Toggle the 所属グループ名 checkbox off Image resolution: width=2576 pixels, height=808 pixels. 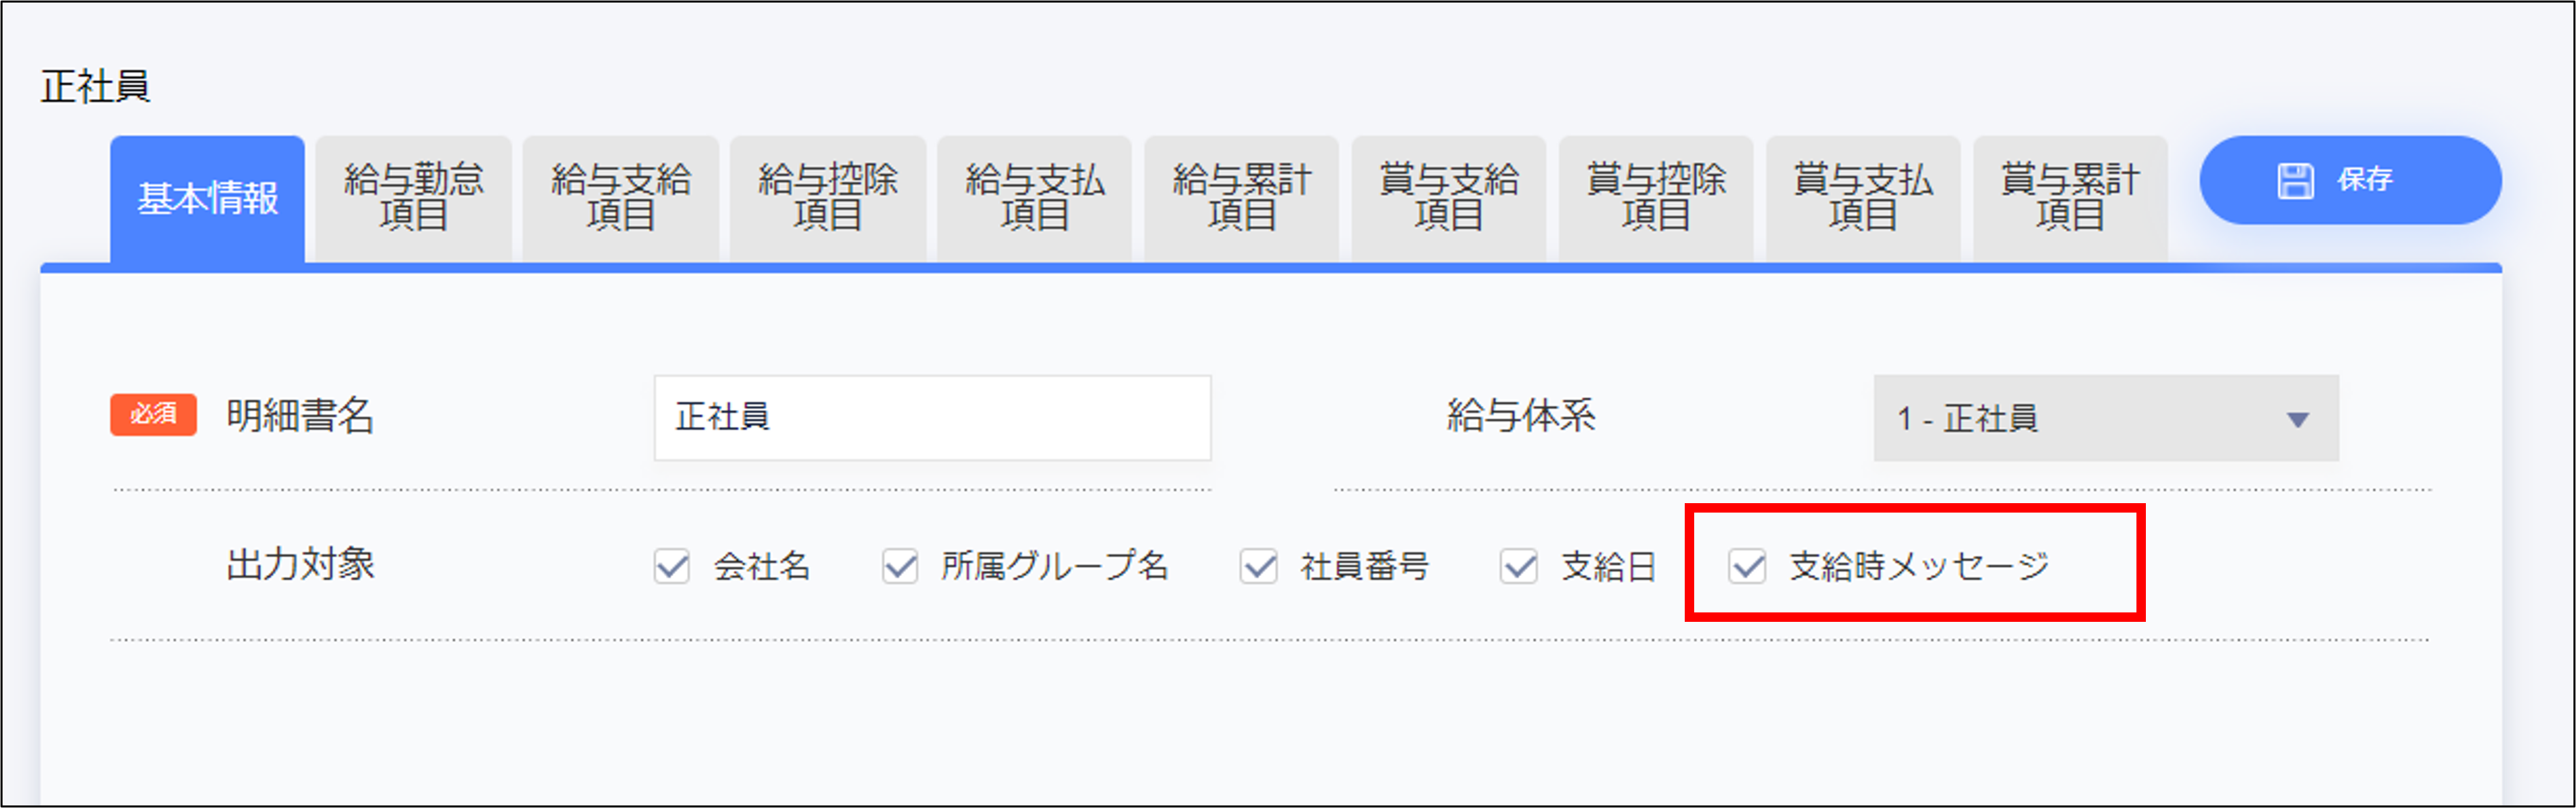click(900, 567)
